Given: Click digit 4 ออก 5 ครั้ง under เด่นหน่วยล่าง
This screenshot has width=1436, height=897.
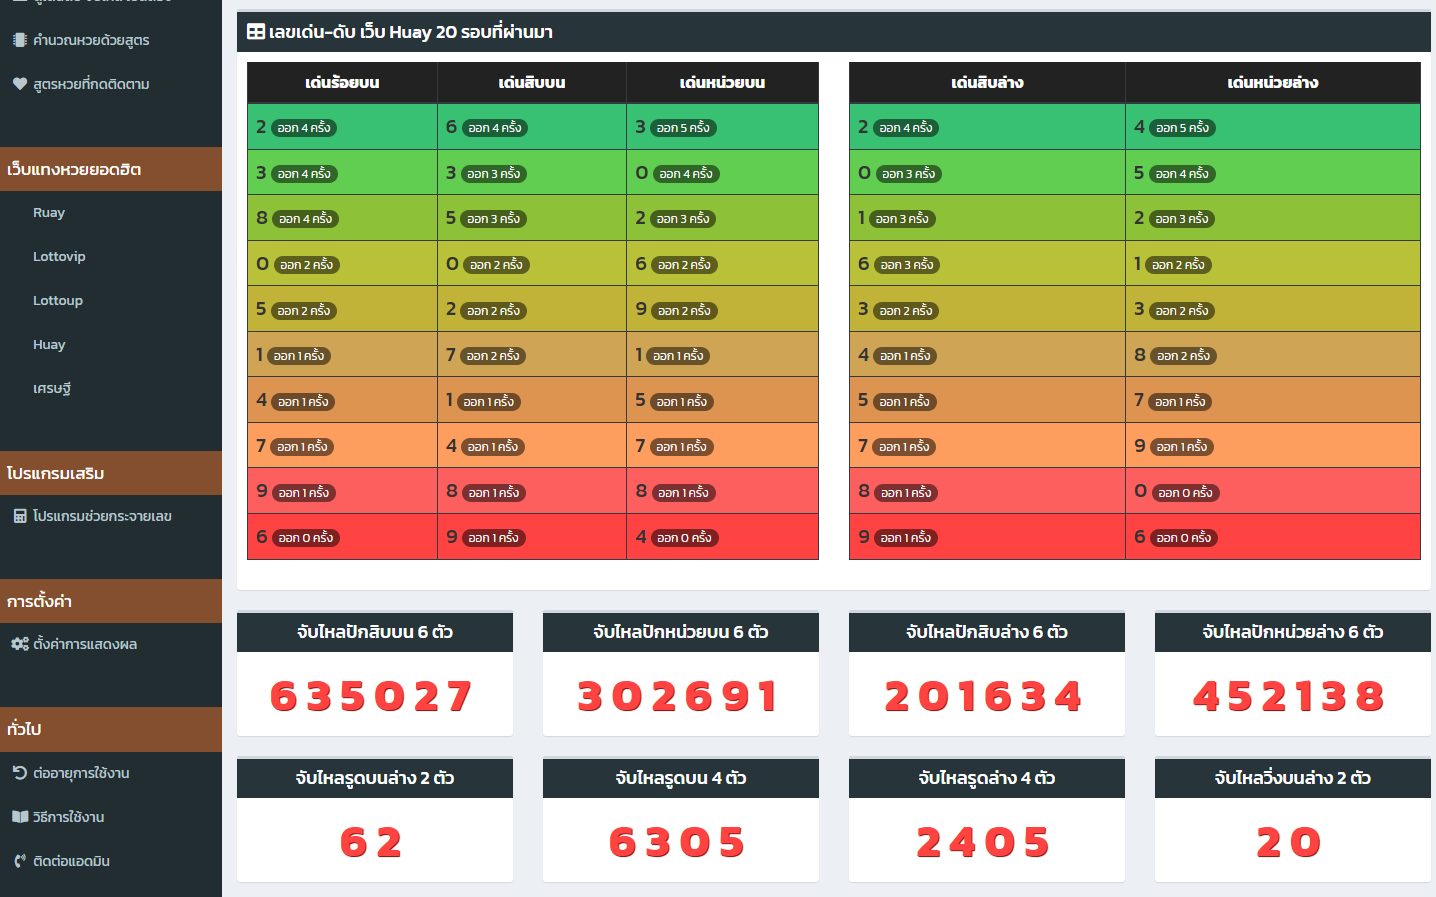Looking at the screenshot, I should [1273, 127].
